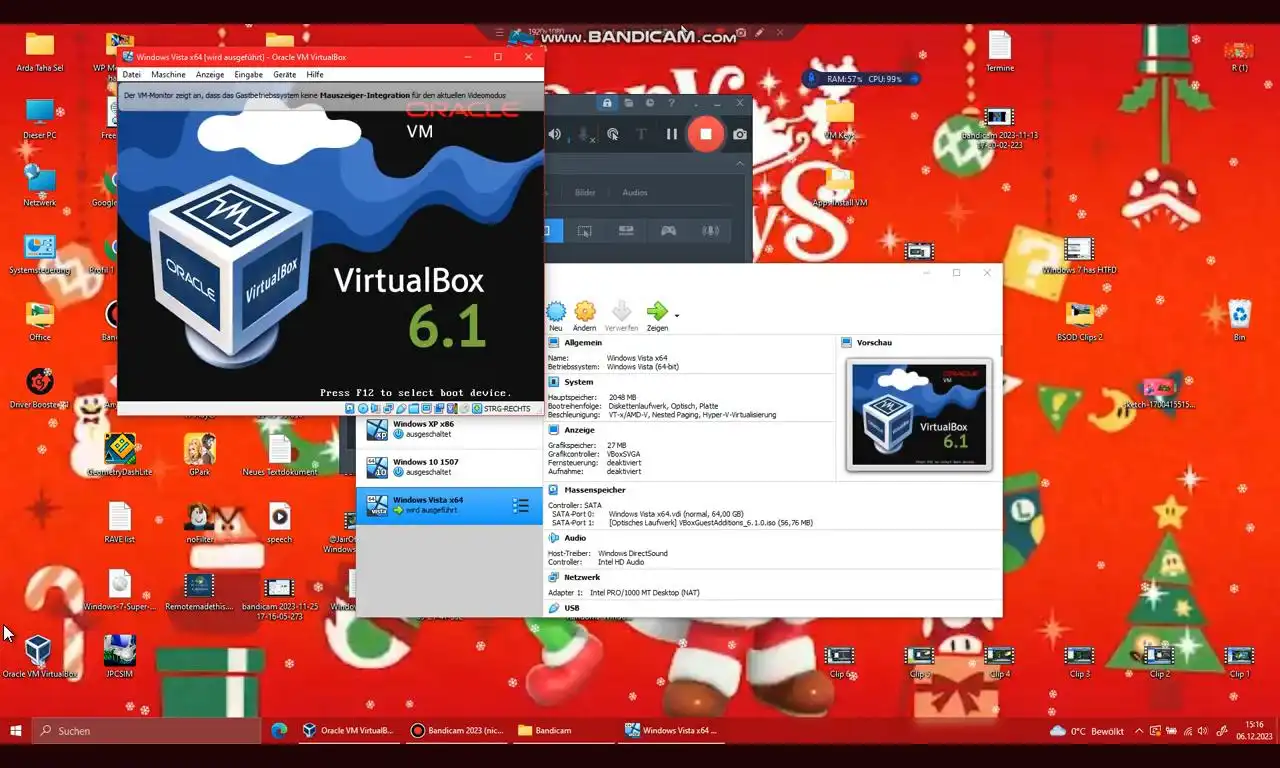Click the Windows Start button

click(16, 731)
